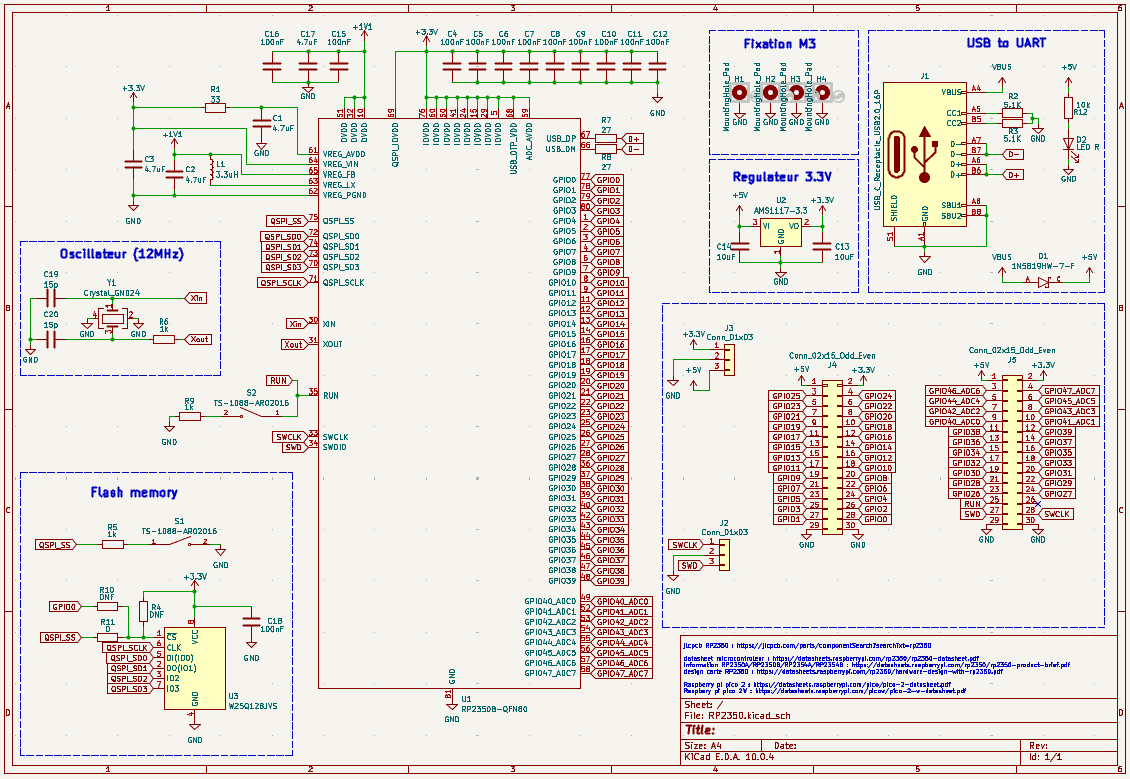Select inductor L1 3.3uH
Screen dimensions: 1130x779
[x=211, y=167]
